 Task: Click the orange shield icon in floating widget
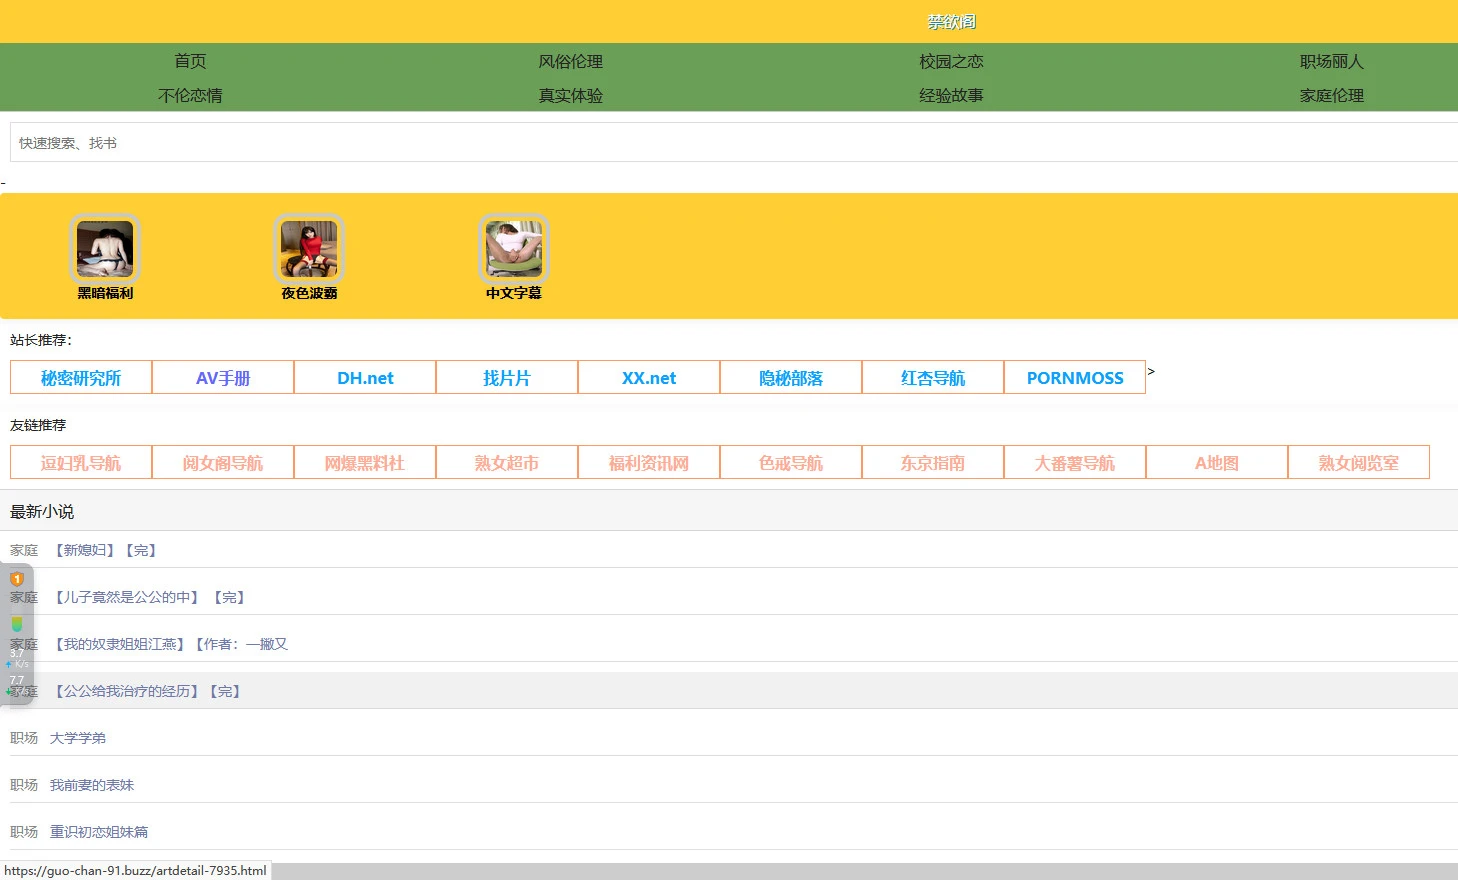(x=17, y=579)
